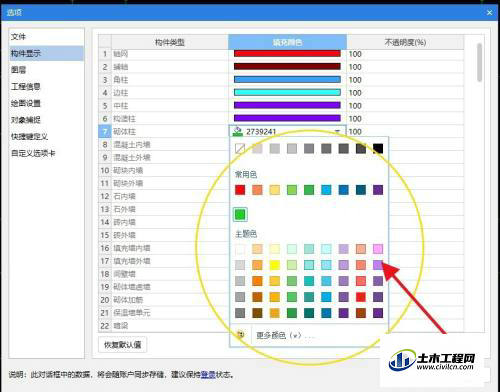Choose the orange swatch under 常用色

pyautogui.click(x=257, y=190)
